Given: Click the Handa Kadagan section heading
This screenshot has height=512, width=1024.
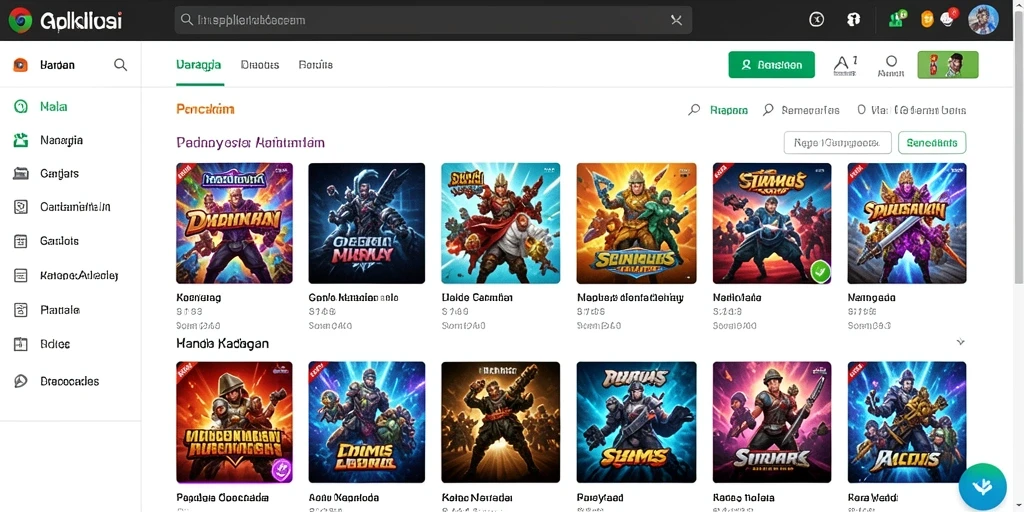Looking at the screenshot, I should pos(223,343).
